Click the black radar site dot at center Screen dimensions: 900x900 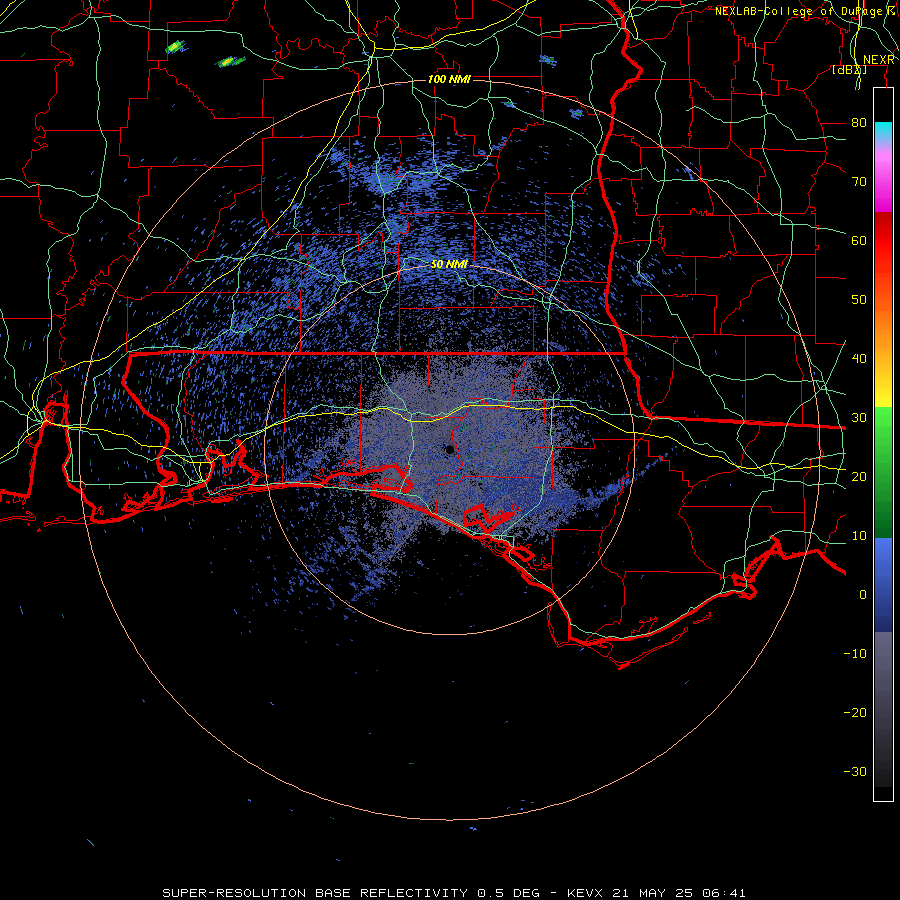coord(450,449)
